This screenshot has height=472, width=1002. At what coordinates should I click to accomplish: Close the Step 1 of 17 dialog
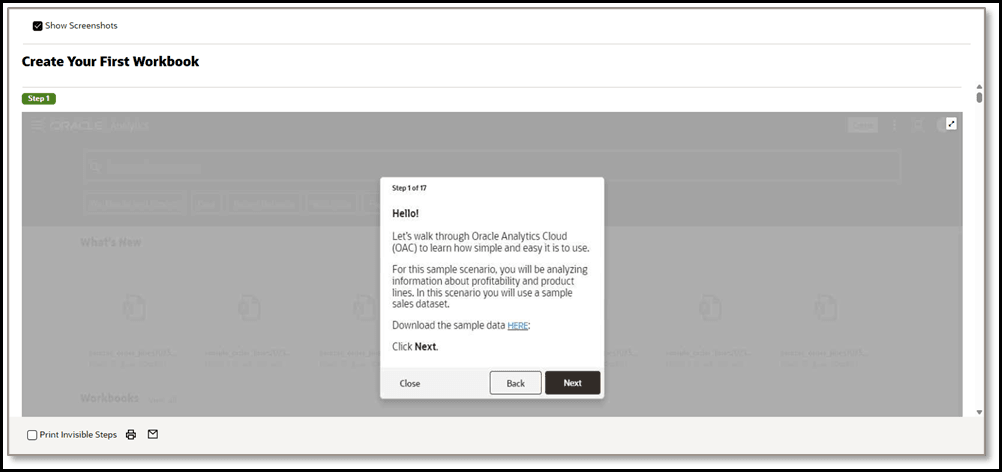click(410, 383)
